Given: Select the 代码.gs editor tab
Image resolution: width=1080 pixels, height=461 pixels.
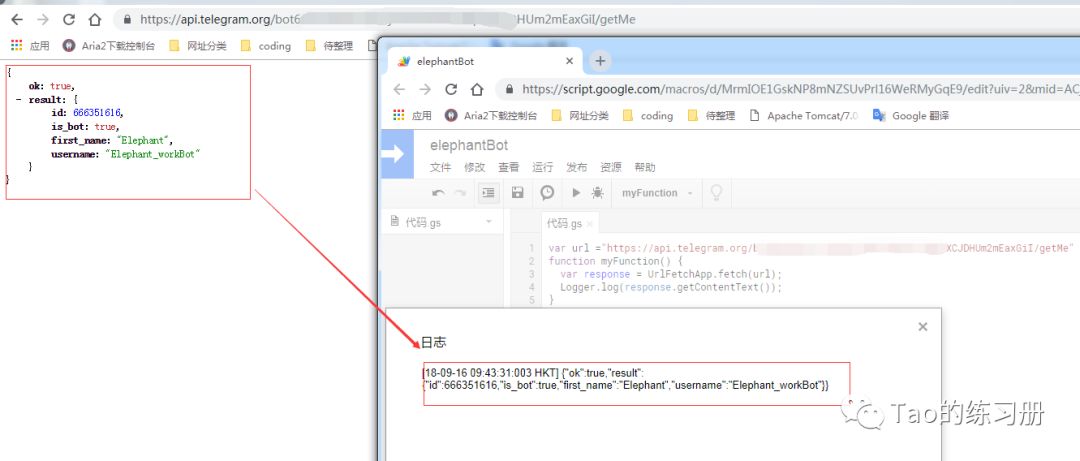Looking at the screenshot, I should click(564, 223).
